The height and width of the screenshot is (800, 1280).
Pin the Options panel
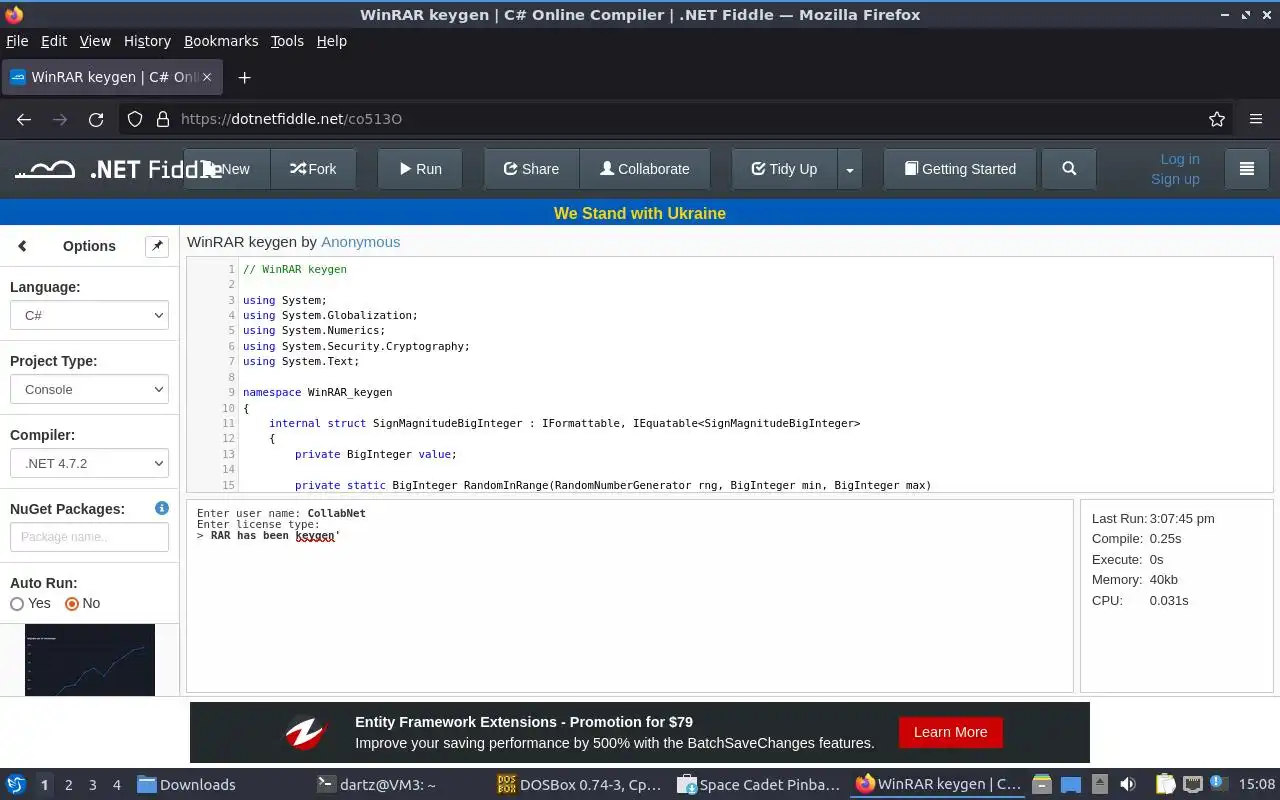point(157,246)
